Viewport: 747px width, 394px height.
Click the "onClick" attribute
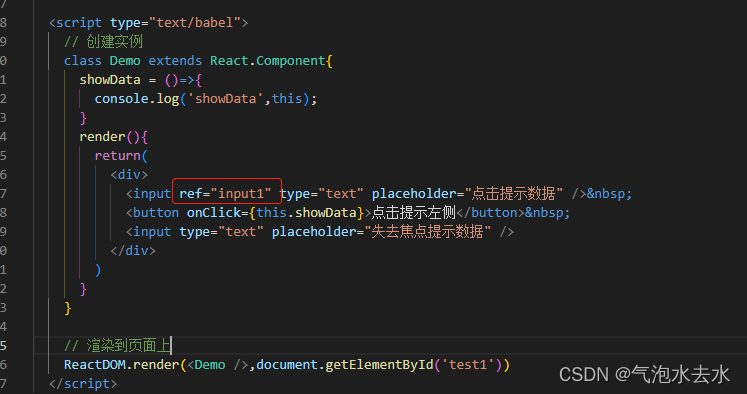click(214, 212)
